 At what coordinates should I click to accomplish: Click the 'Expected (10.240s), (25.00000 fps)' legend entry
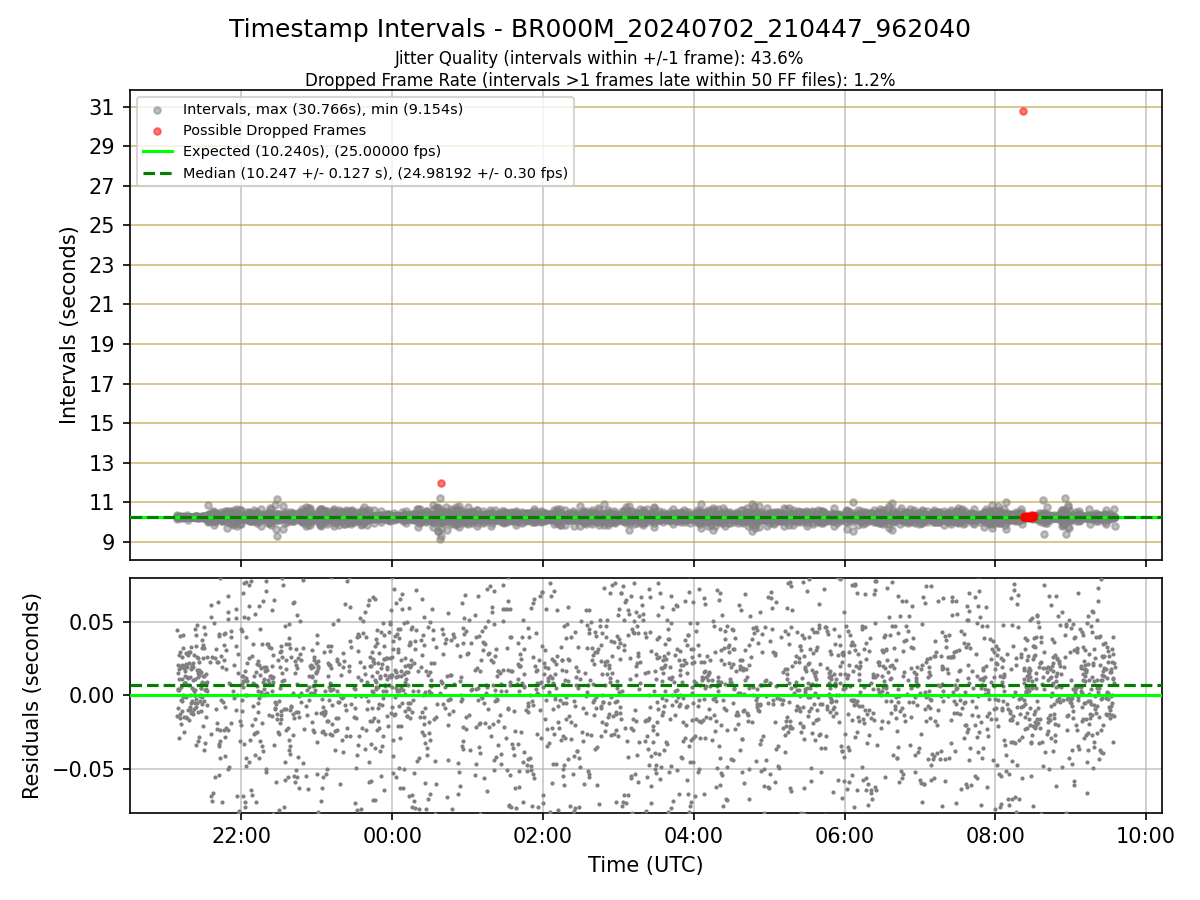[x=311, y=152]
